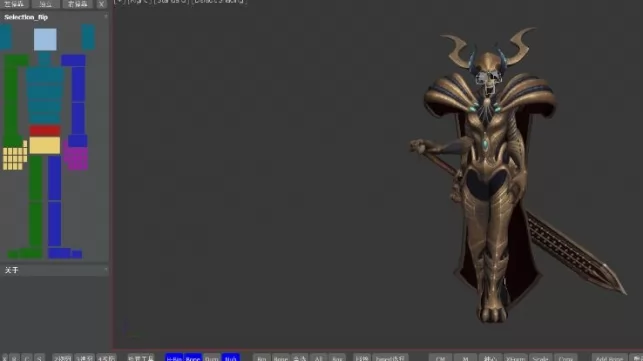Open the Standard viewport label menu

click(172, 2)
